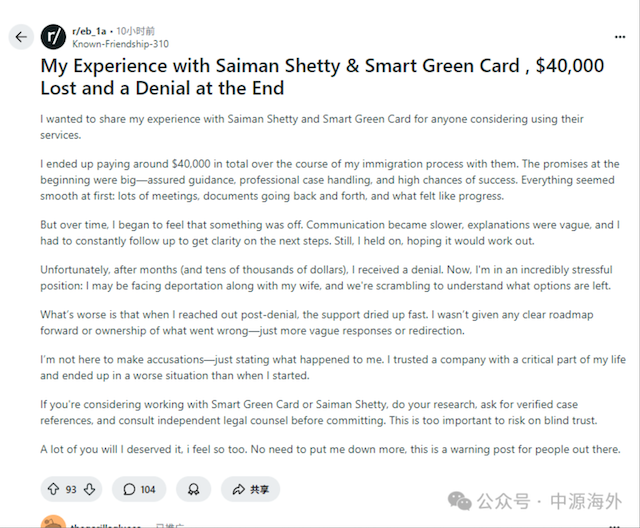
Task: Click the 共享 share label
Action: [x=260, y=489]
